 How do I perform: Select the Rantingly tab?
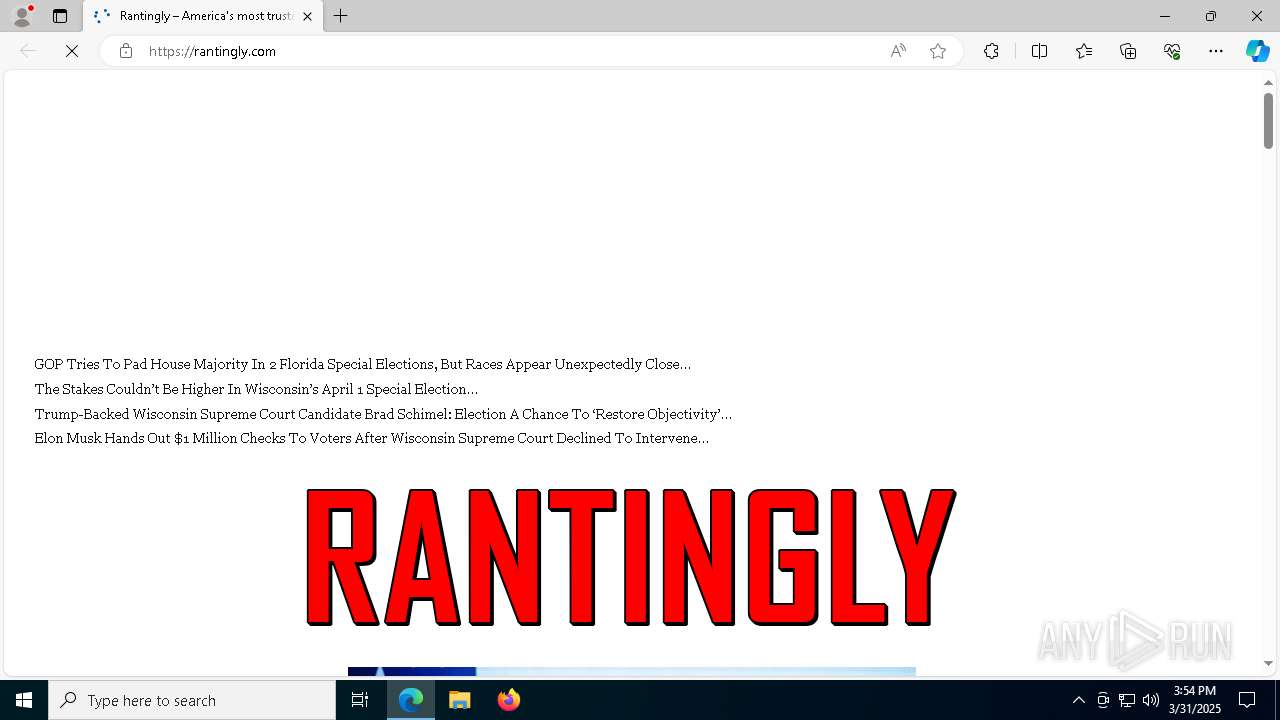[203, 16]
